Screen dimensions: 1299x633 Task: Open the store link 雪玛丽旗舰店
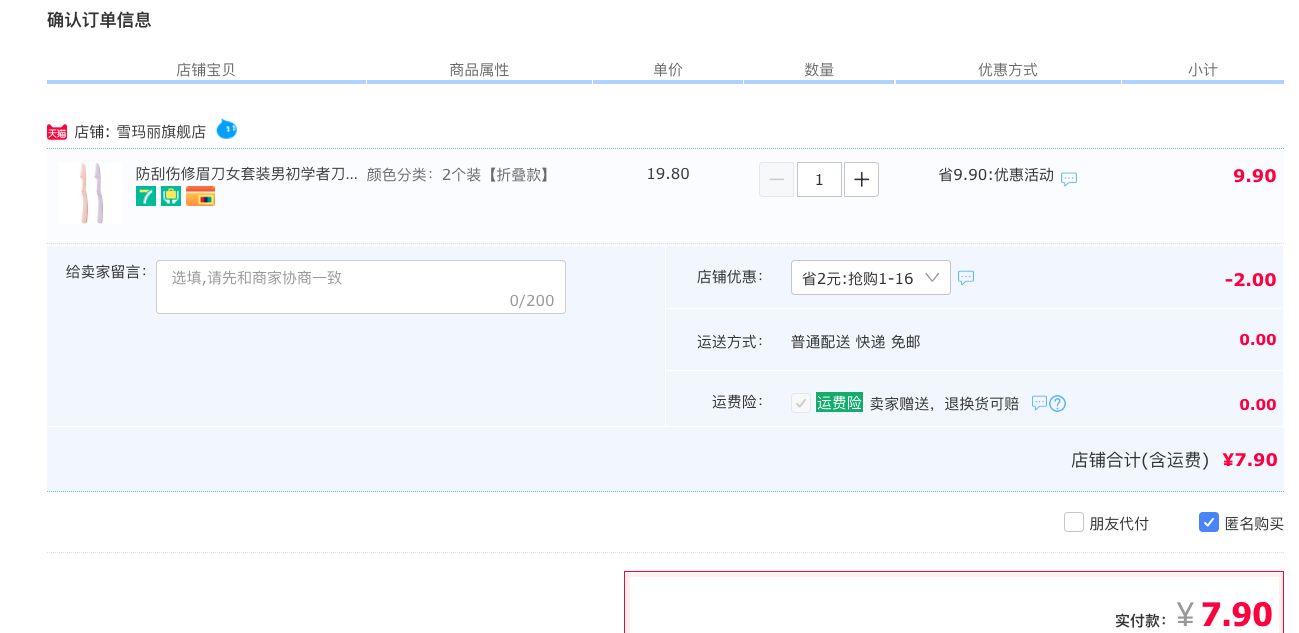(161, 132)
